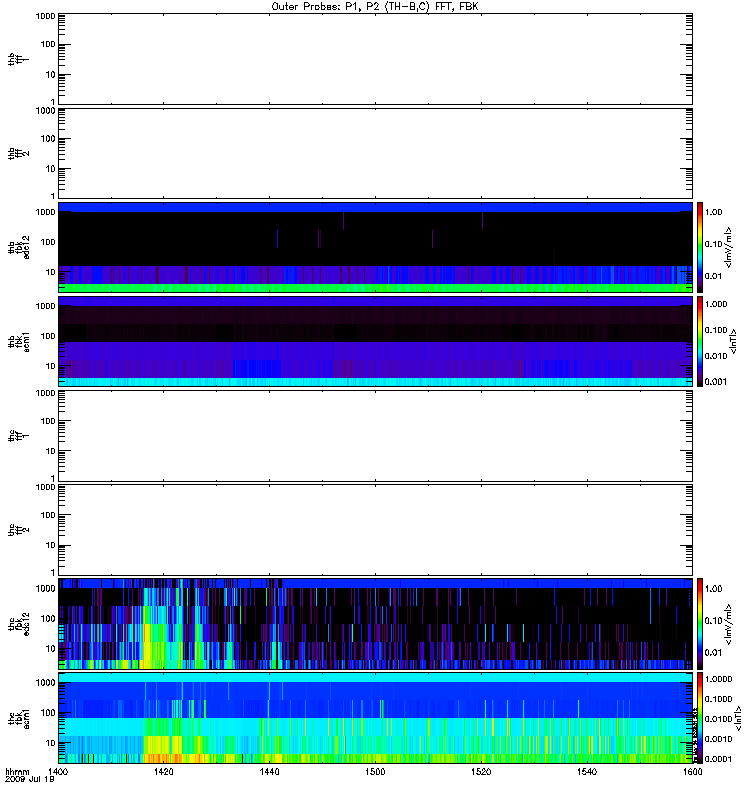Click "0.01" on the thb edc12 color scale
750x800 pixels.
[x=713, y=276]
